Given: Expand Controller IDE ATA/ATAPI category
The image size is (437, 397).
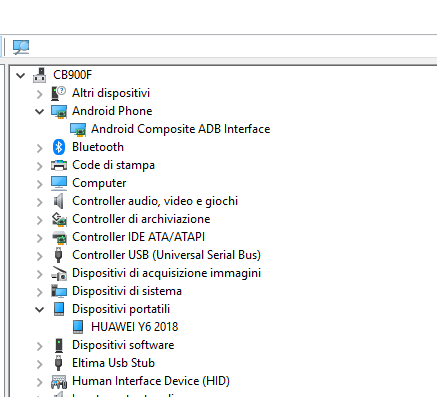Looking at the screenshot, I should (x=40, y=238).
